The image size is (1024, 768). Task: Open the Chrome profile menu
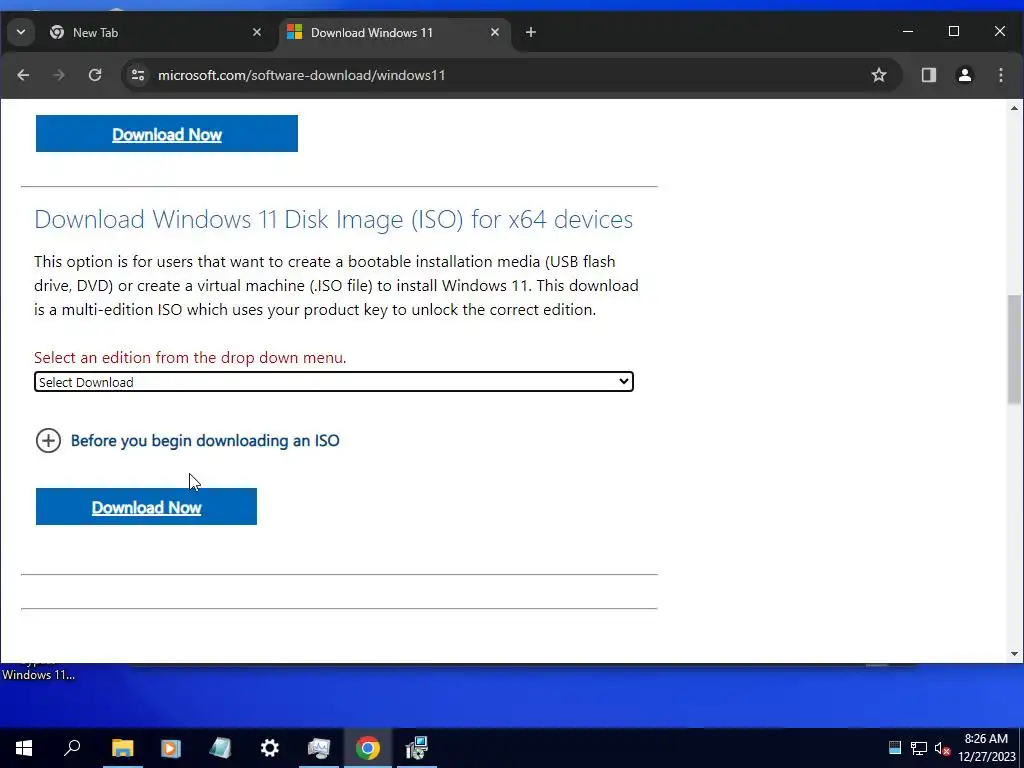pyautogui.click(x=965, y=75)
